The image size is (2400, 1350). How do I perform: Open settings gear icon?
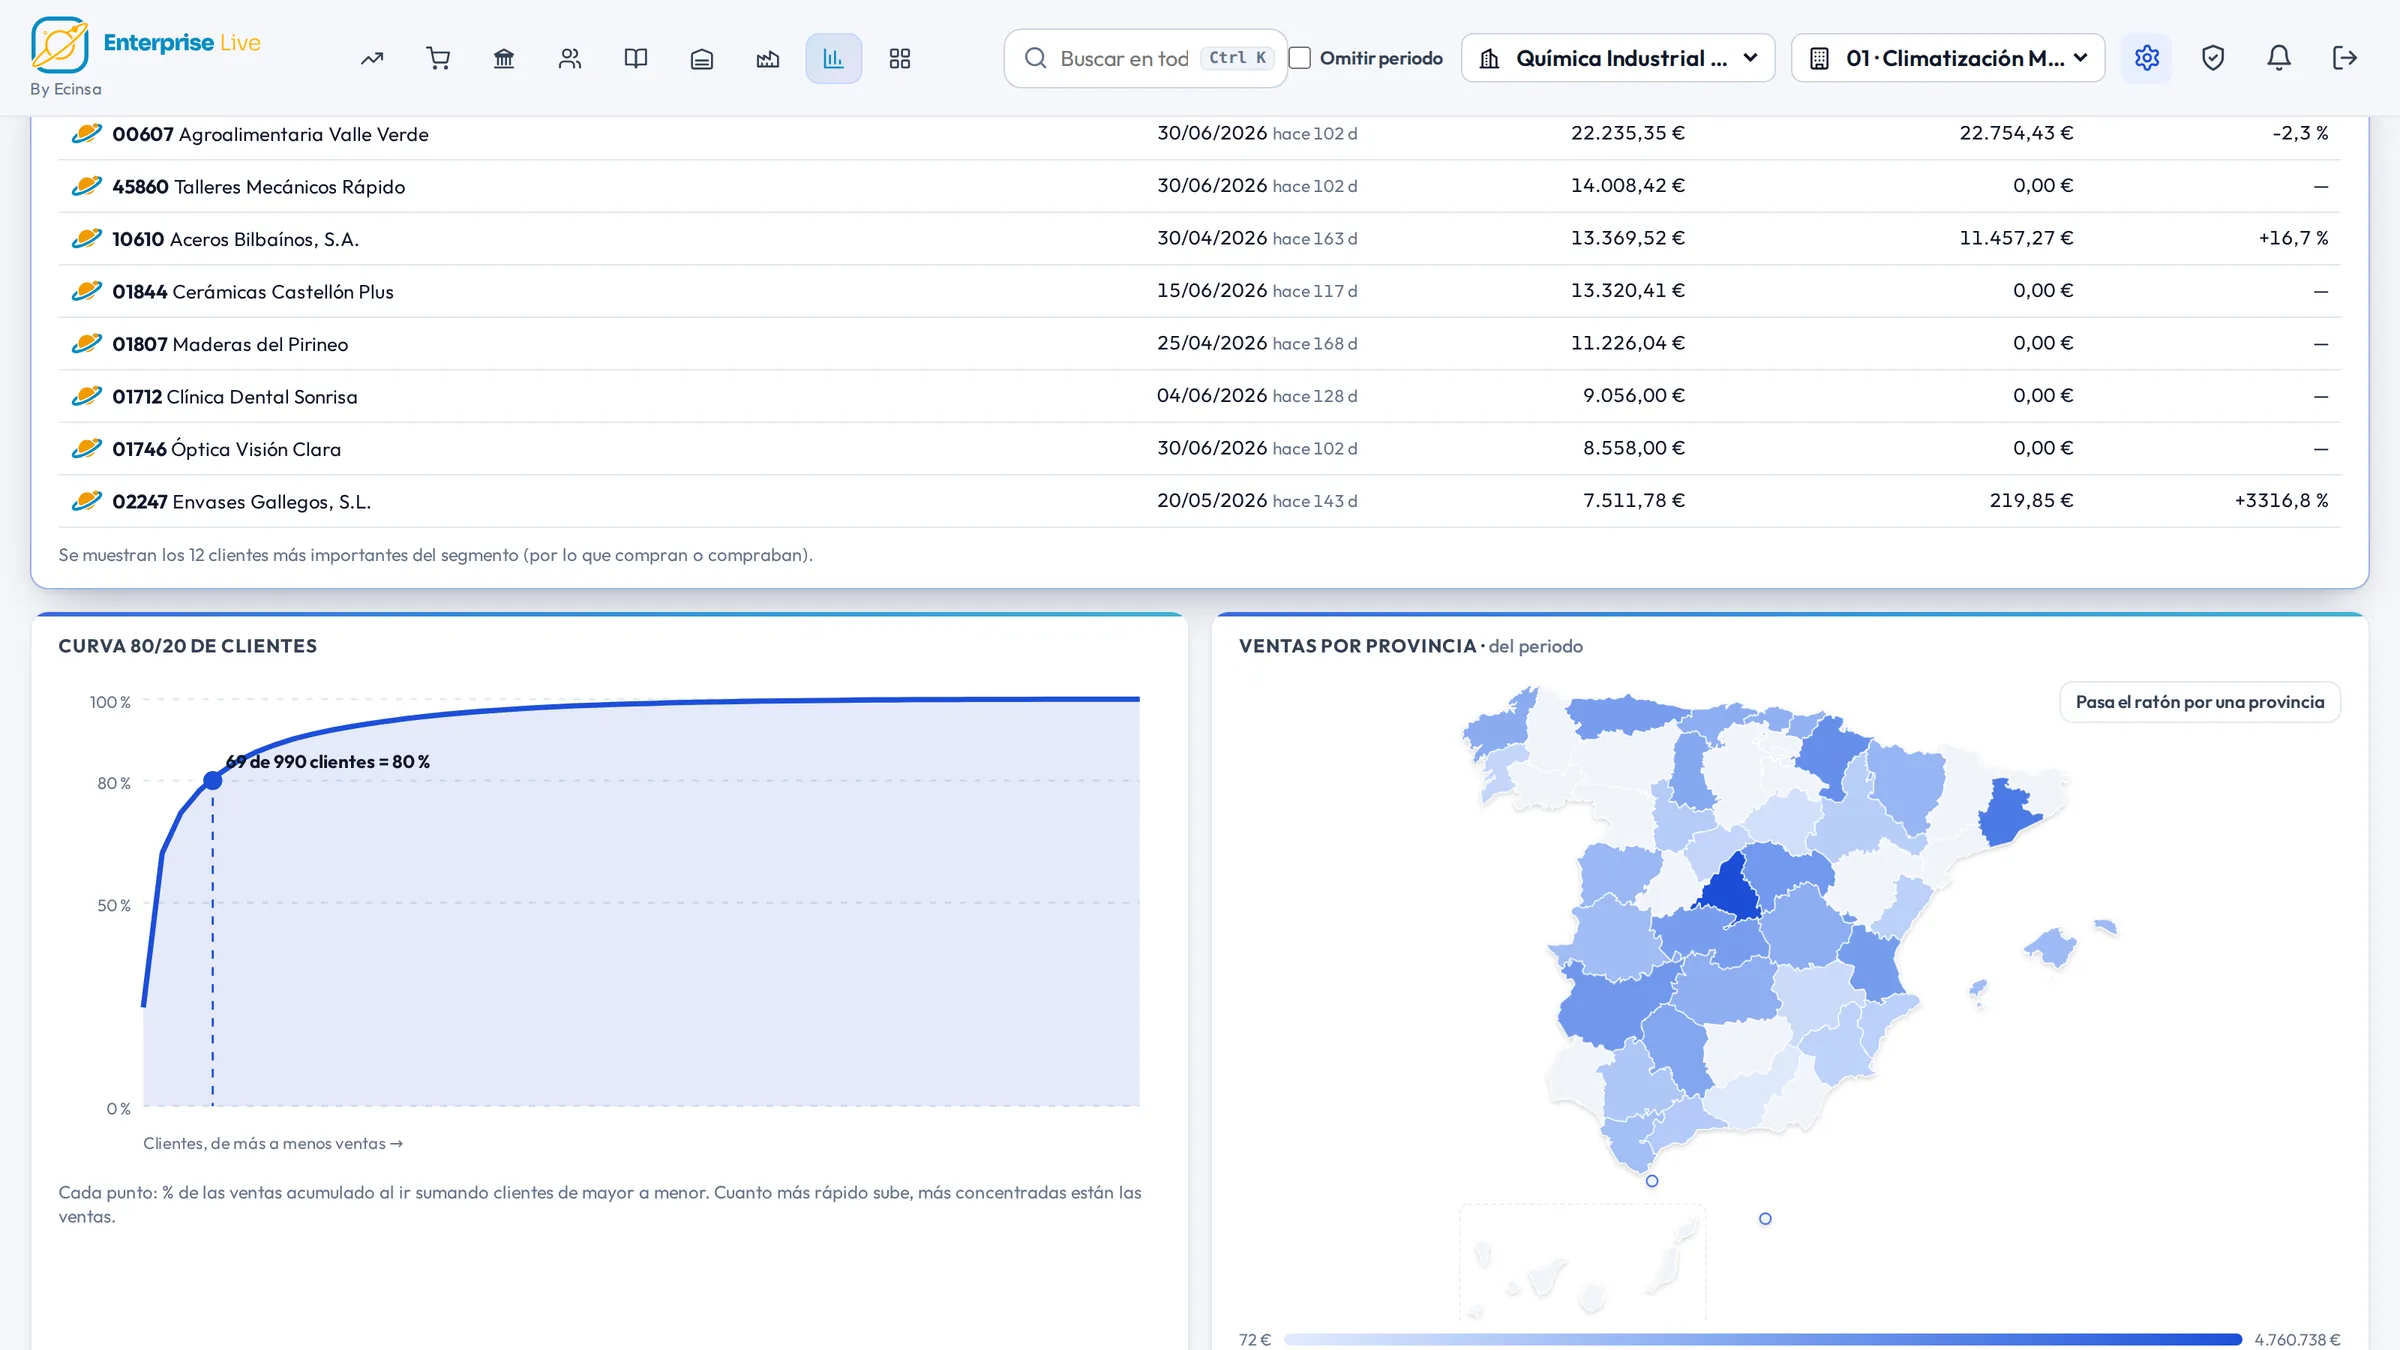2147,58
